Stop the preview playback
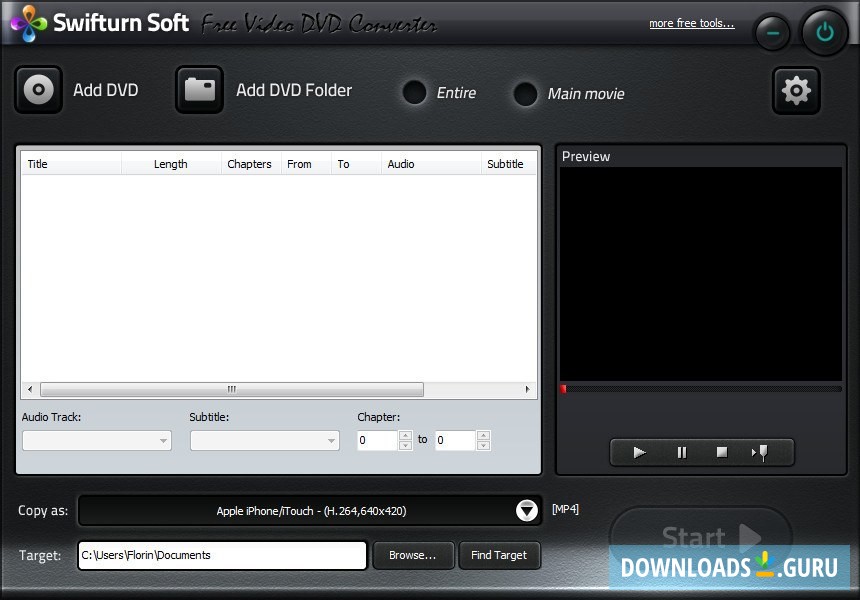The height and width of the screenshot is (600, 860). [x=721, y=452]
